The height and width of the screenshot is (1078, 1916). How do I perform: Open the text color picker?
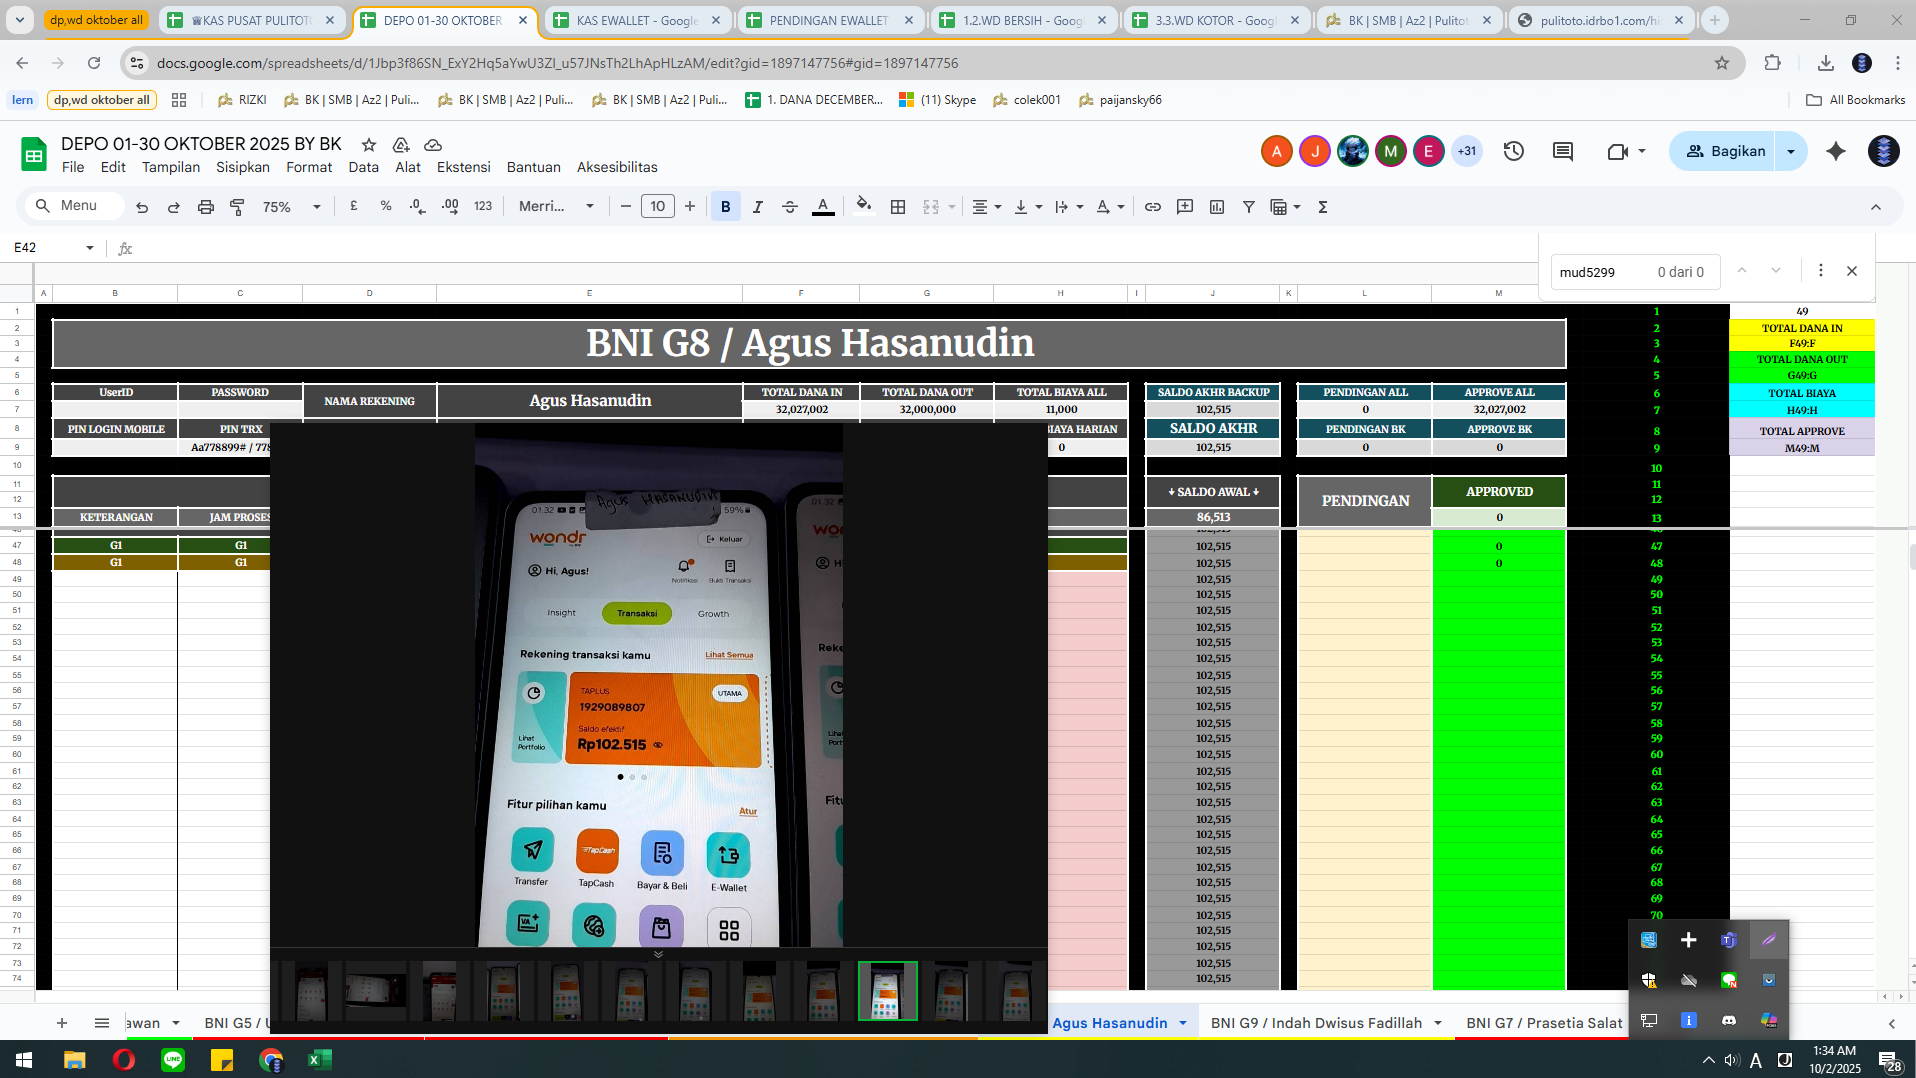823,207
